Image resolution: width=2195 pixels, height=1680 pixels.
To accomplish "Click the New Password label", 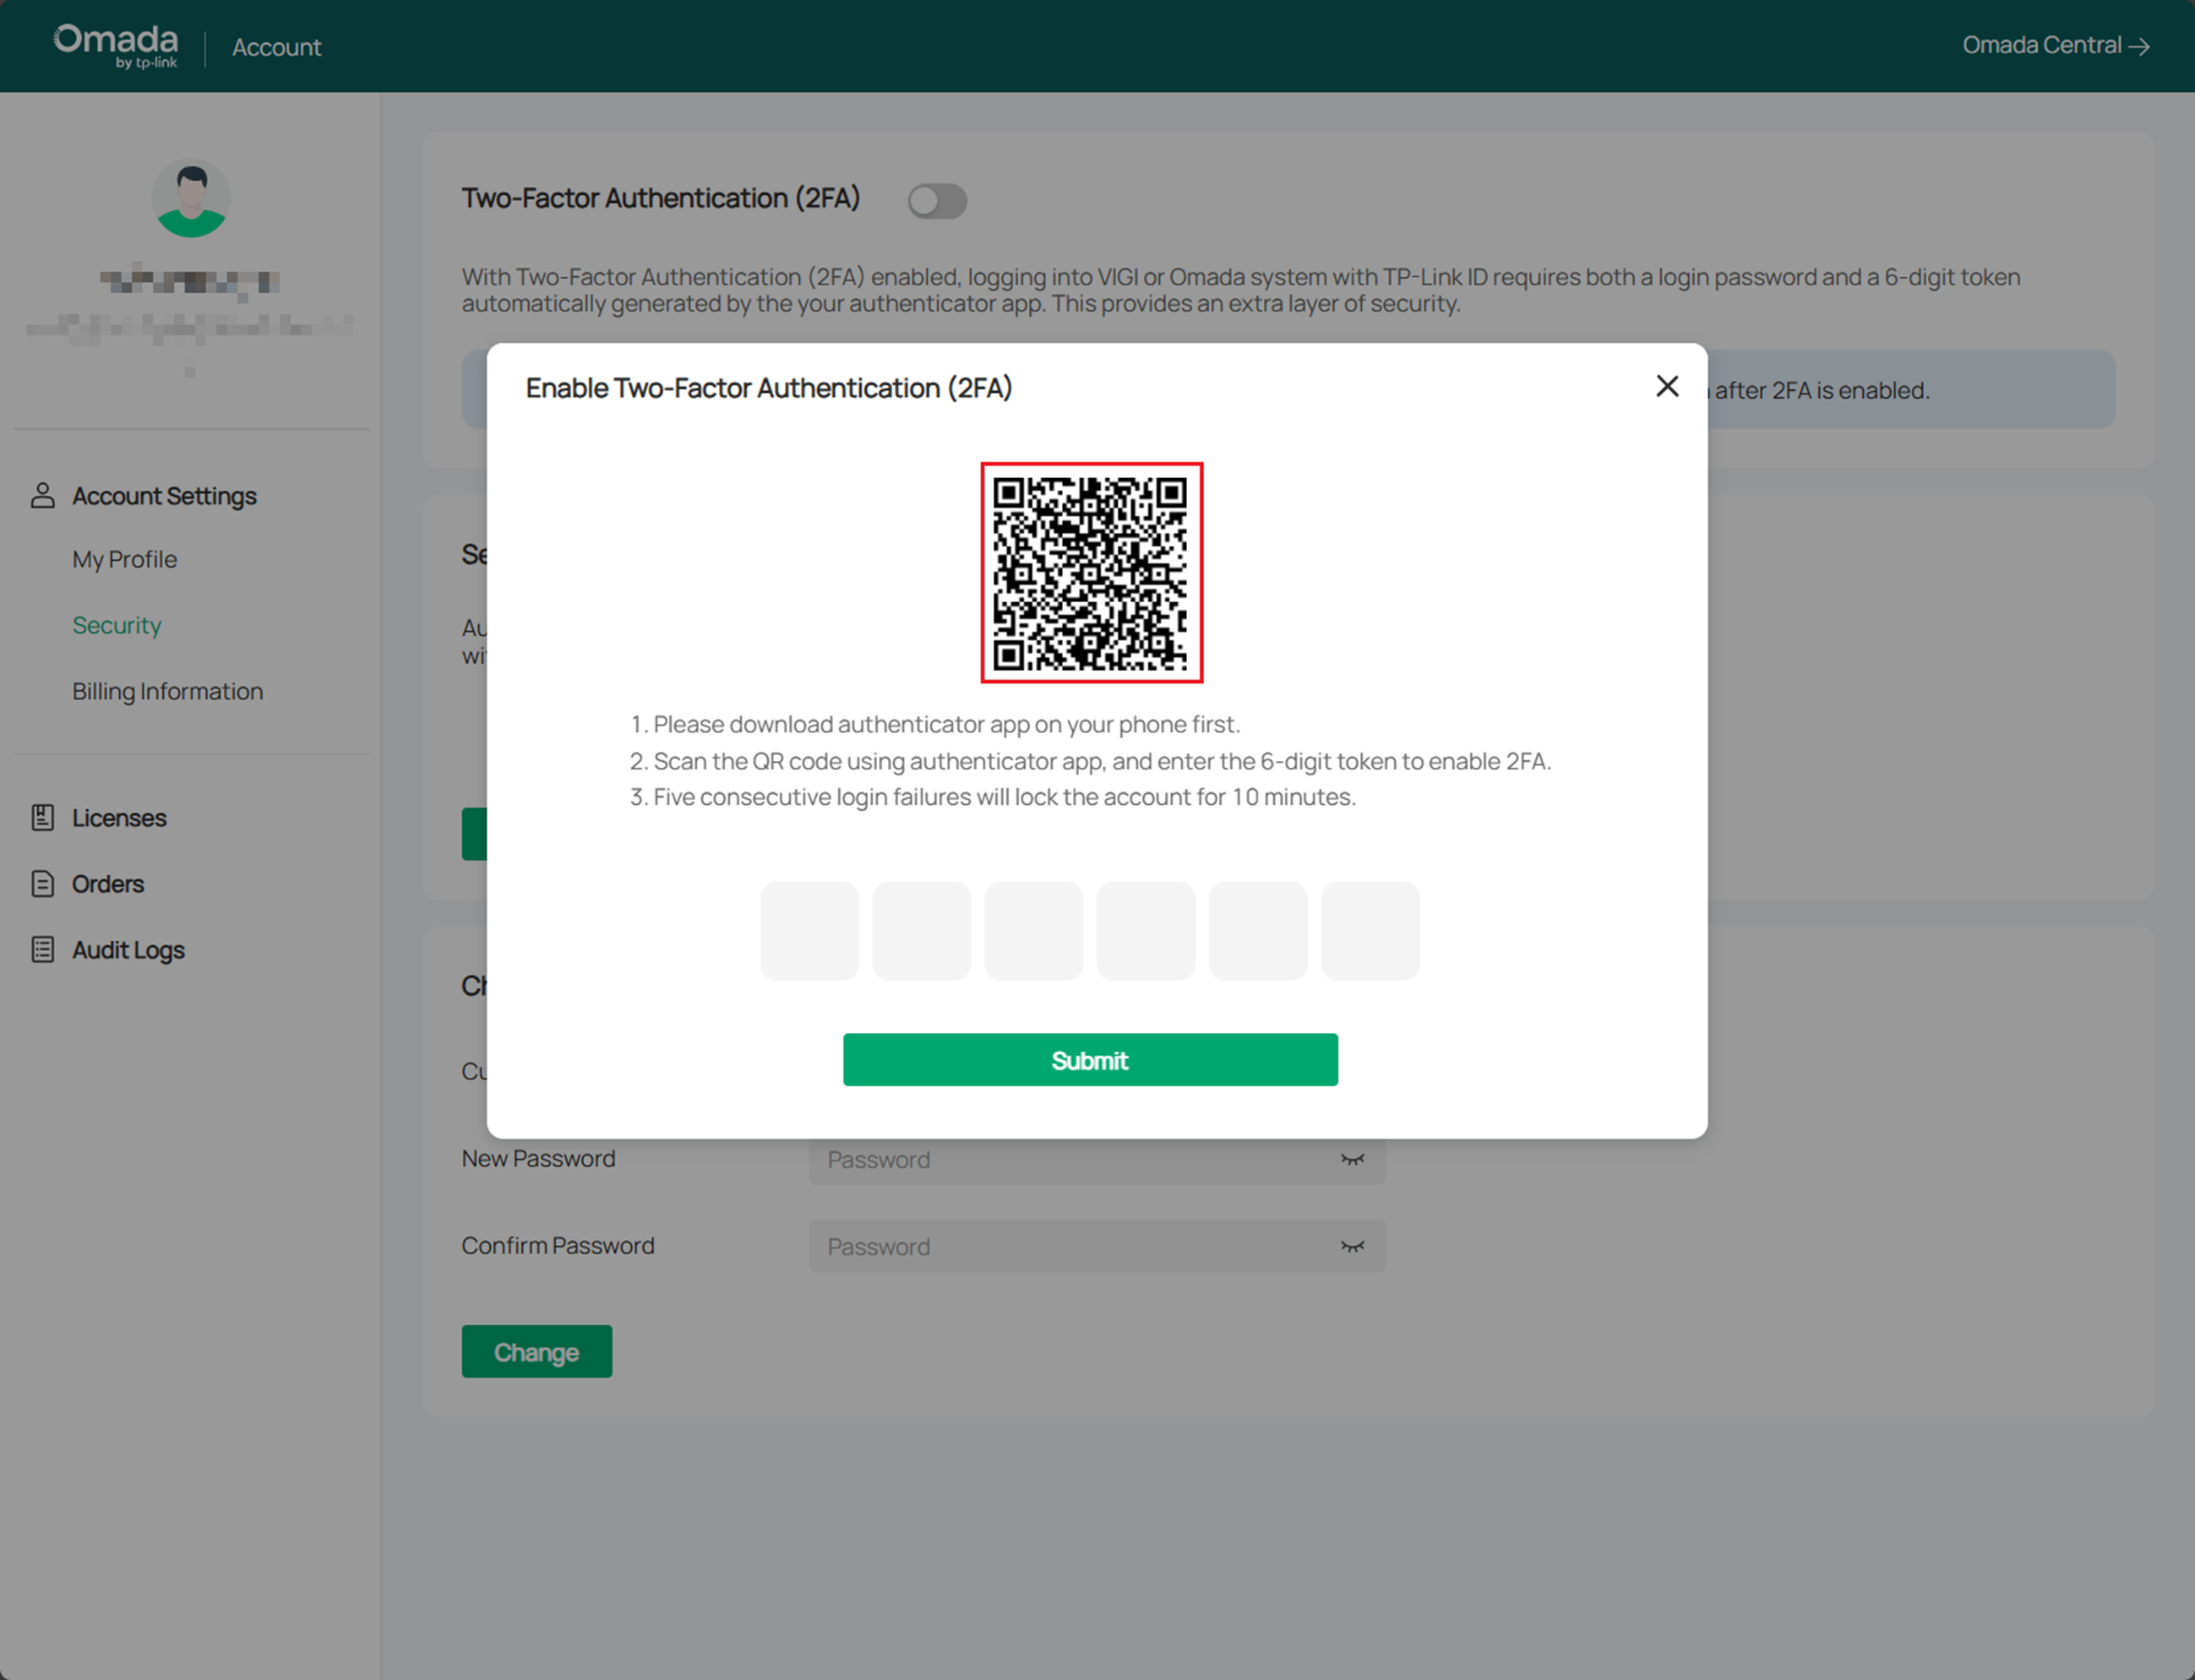I will pyautogui.click(x=538, y=1158).
